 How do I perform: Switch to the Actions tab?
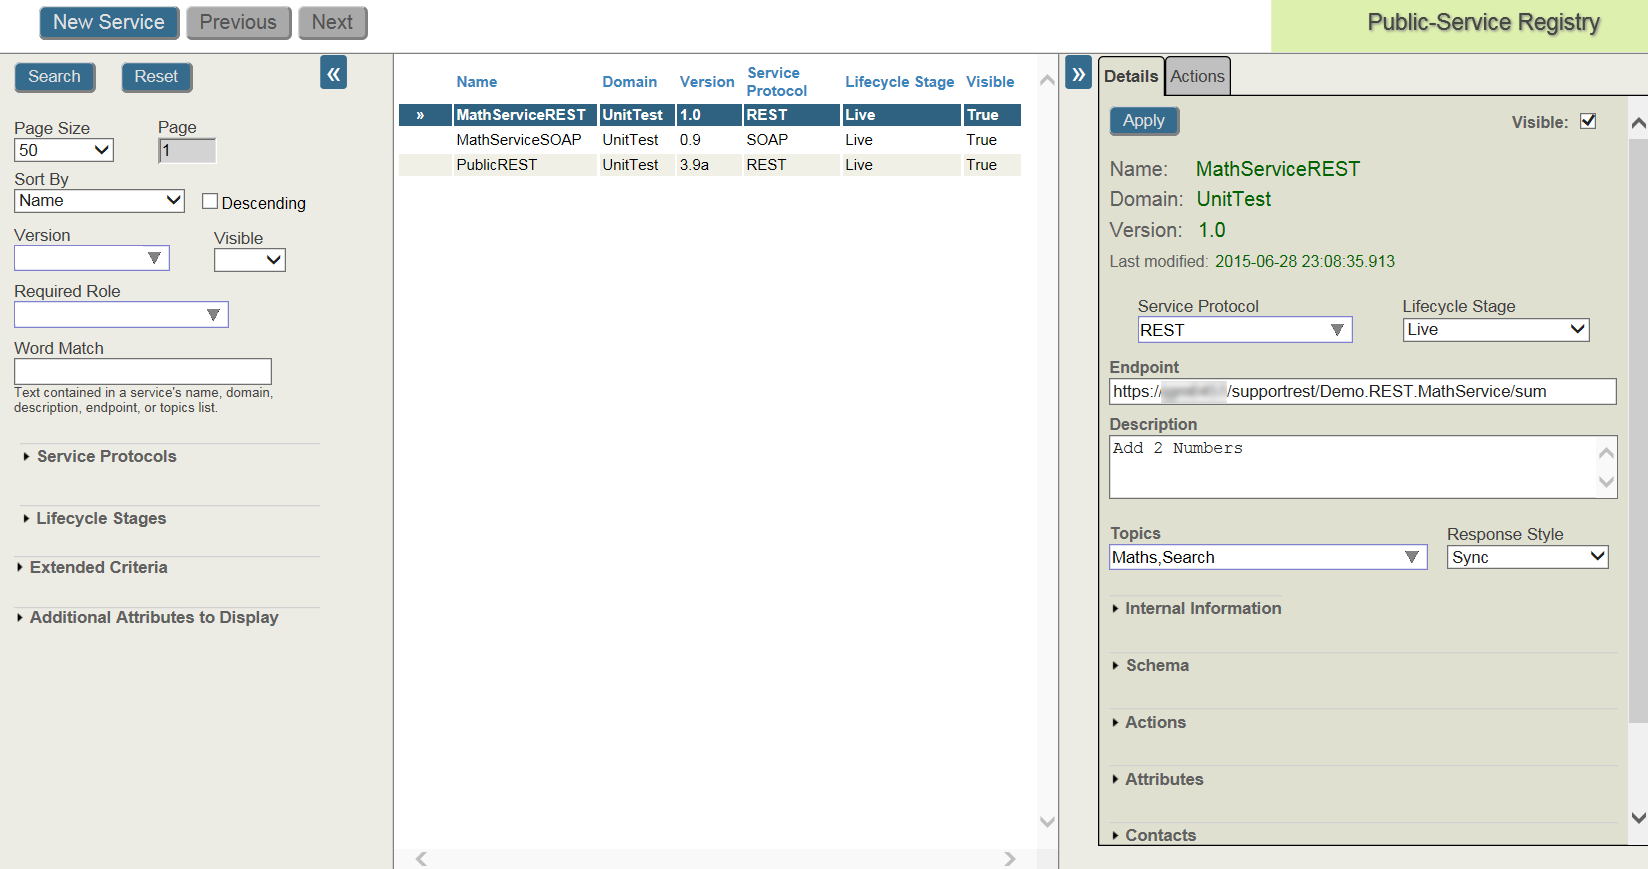(x=1198, y=76)
